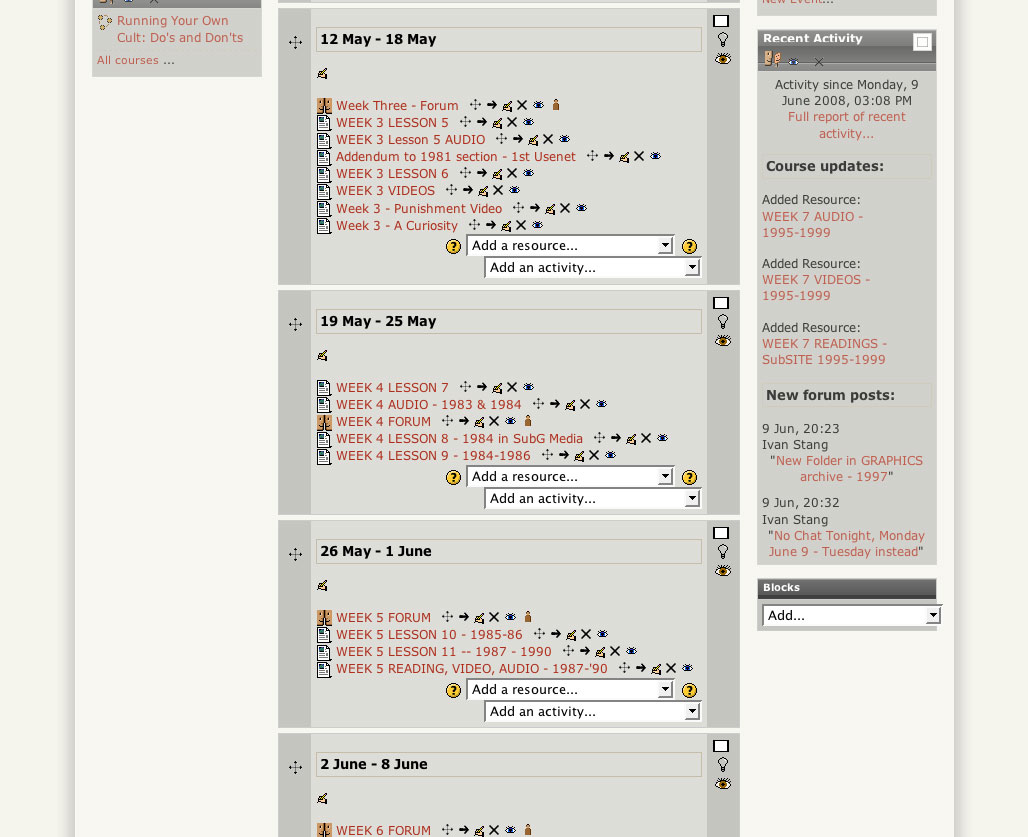Move the 26 May - 1 June section
Screen dimensions: 1028x837
pyautogui.click(x=296, y=554)
